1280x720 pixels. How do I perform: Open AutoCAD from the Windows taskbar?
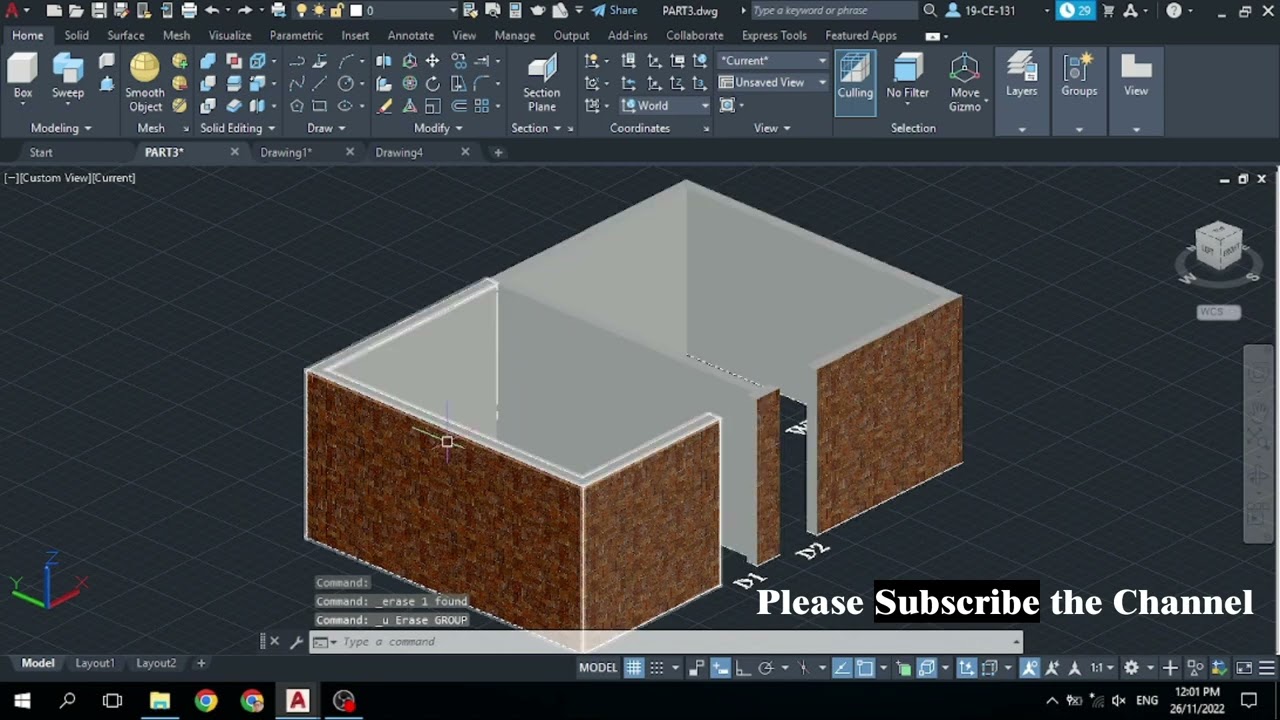(x=298, y=700)
